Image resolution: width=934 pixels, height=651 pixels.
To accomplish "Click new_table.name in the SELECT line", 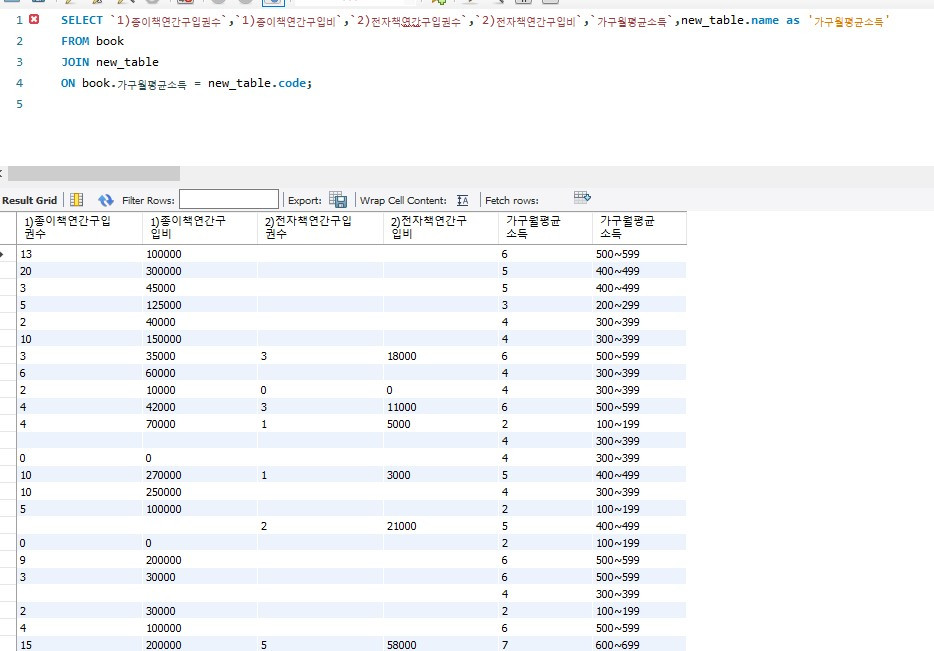I will (730, 20).
